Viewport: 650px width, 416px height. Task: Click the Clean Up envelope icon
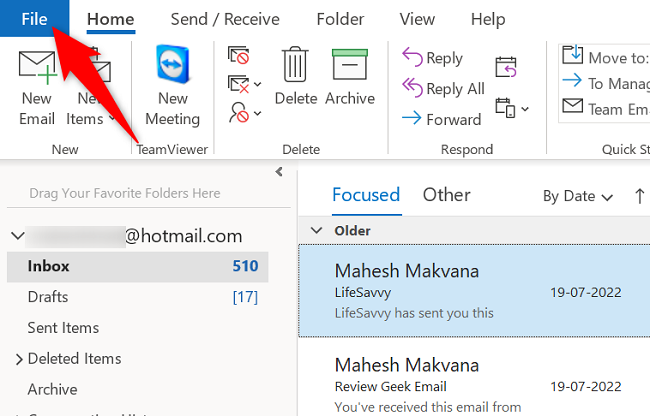(238, 84)
